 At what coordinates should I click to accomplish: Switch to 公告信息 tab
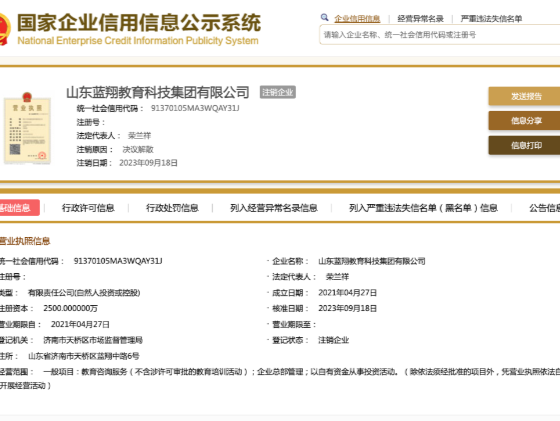pos(544,208)
